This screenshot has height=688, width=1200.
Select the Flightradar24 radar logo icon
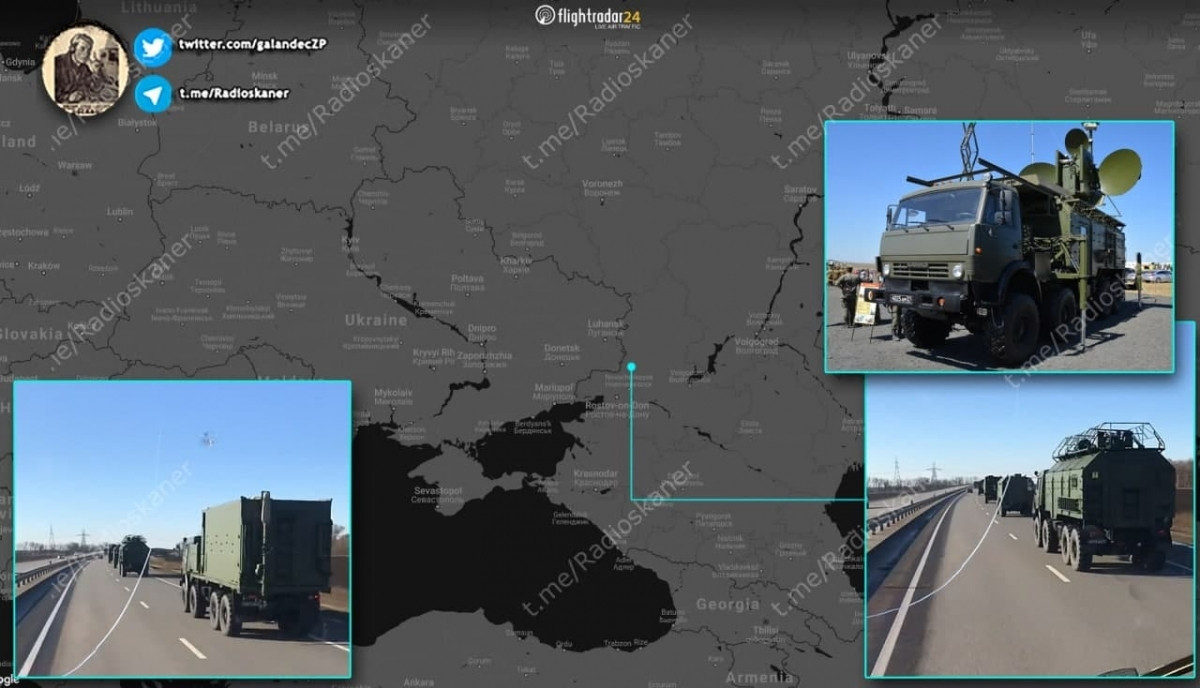coord(545,16)
